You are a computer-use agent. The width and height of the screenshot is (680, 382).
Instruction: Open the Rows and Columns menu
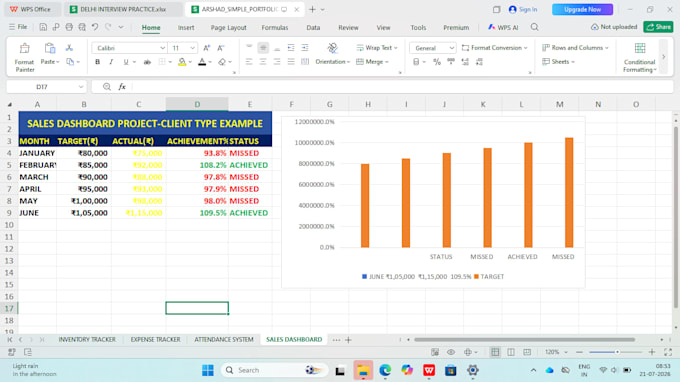pos(575,48)
